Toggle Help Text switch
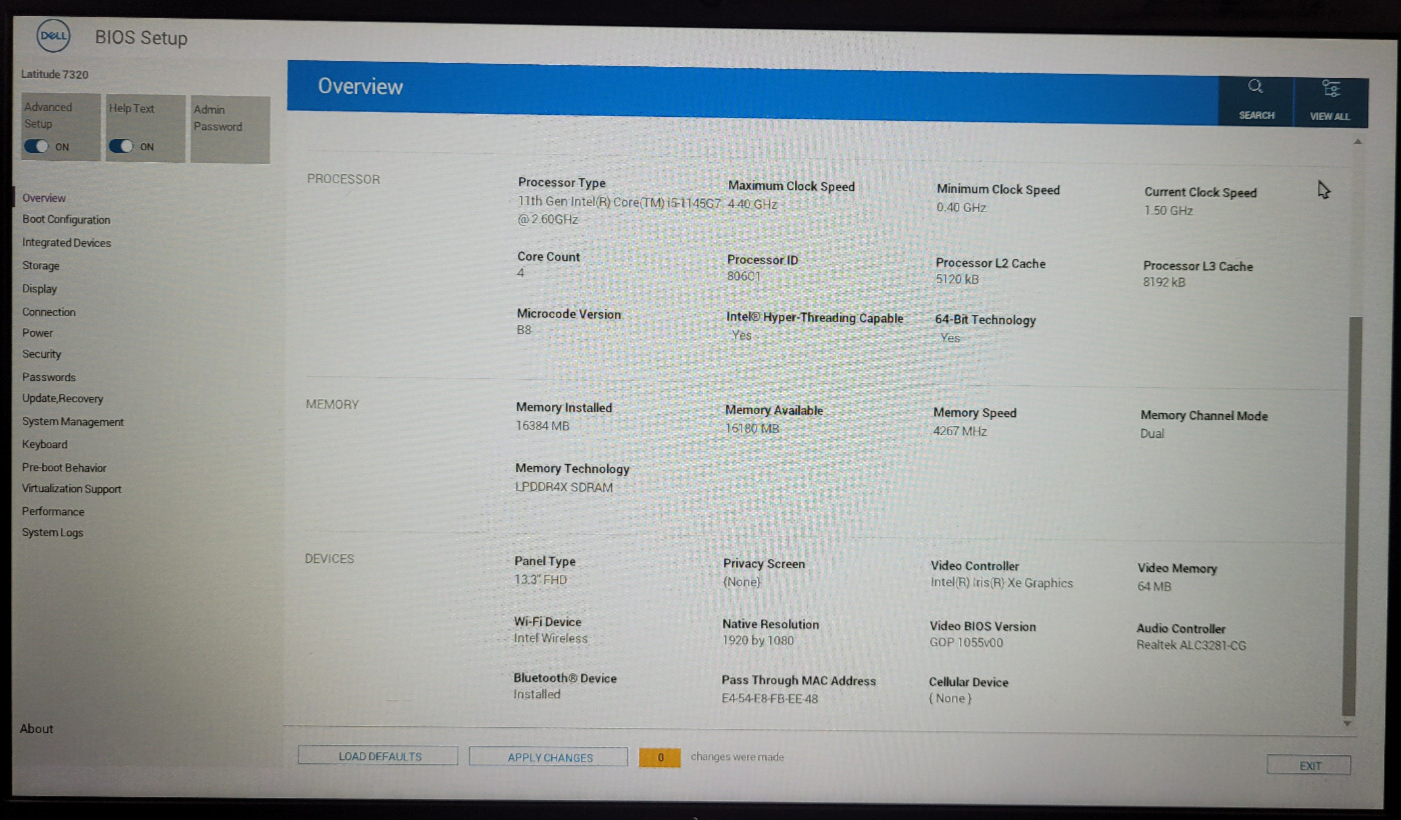The width and height of the screenshot is (1401, 820). [121, 146]
